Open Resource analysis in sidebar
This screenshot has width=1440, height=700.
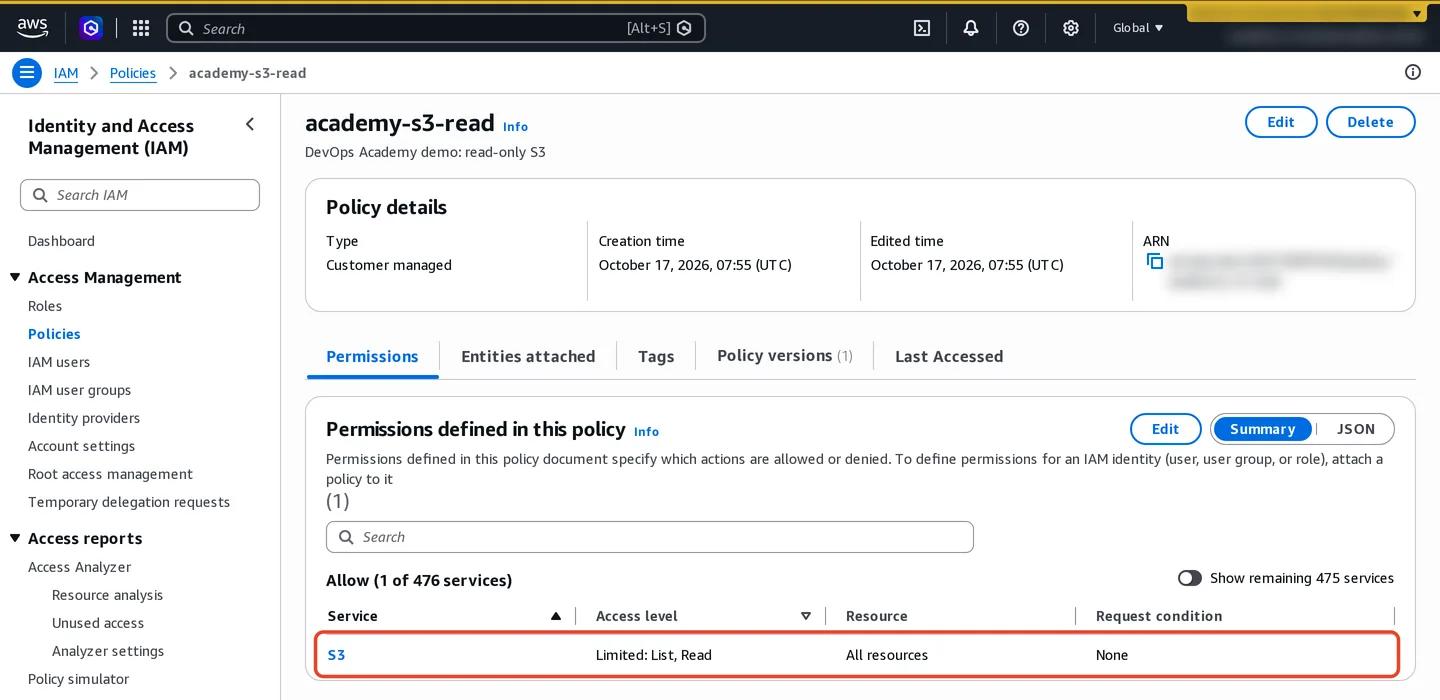click(x=107, y=595)
